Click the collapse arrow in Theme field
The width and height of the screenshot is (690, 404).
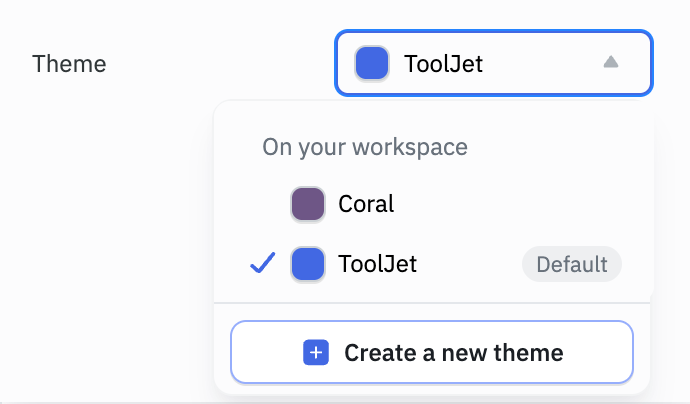(x=611, y=62)
